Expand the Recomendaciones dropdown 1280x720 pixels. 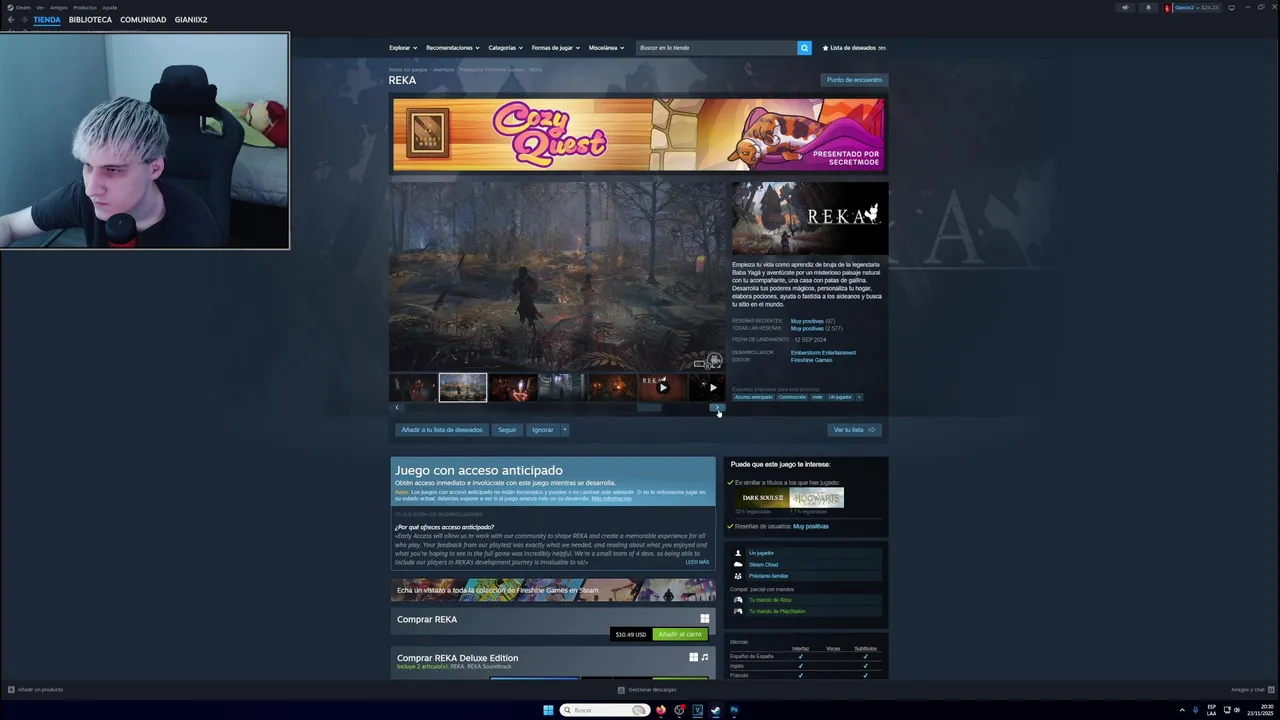click(452, 48)
